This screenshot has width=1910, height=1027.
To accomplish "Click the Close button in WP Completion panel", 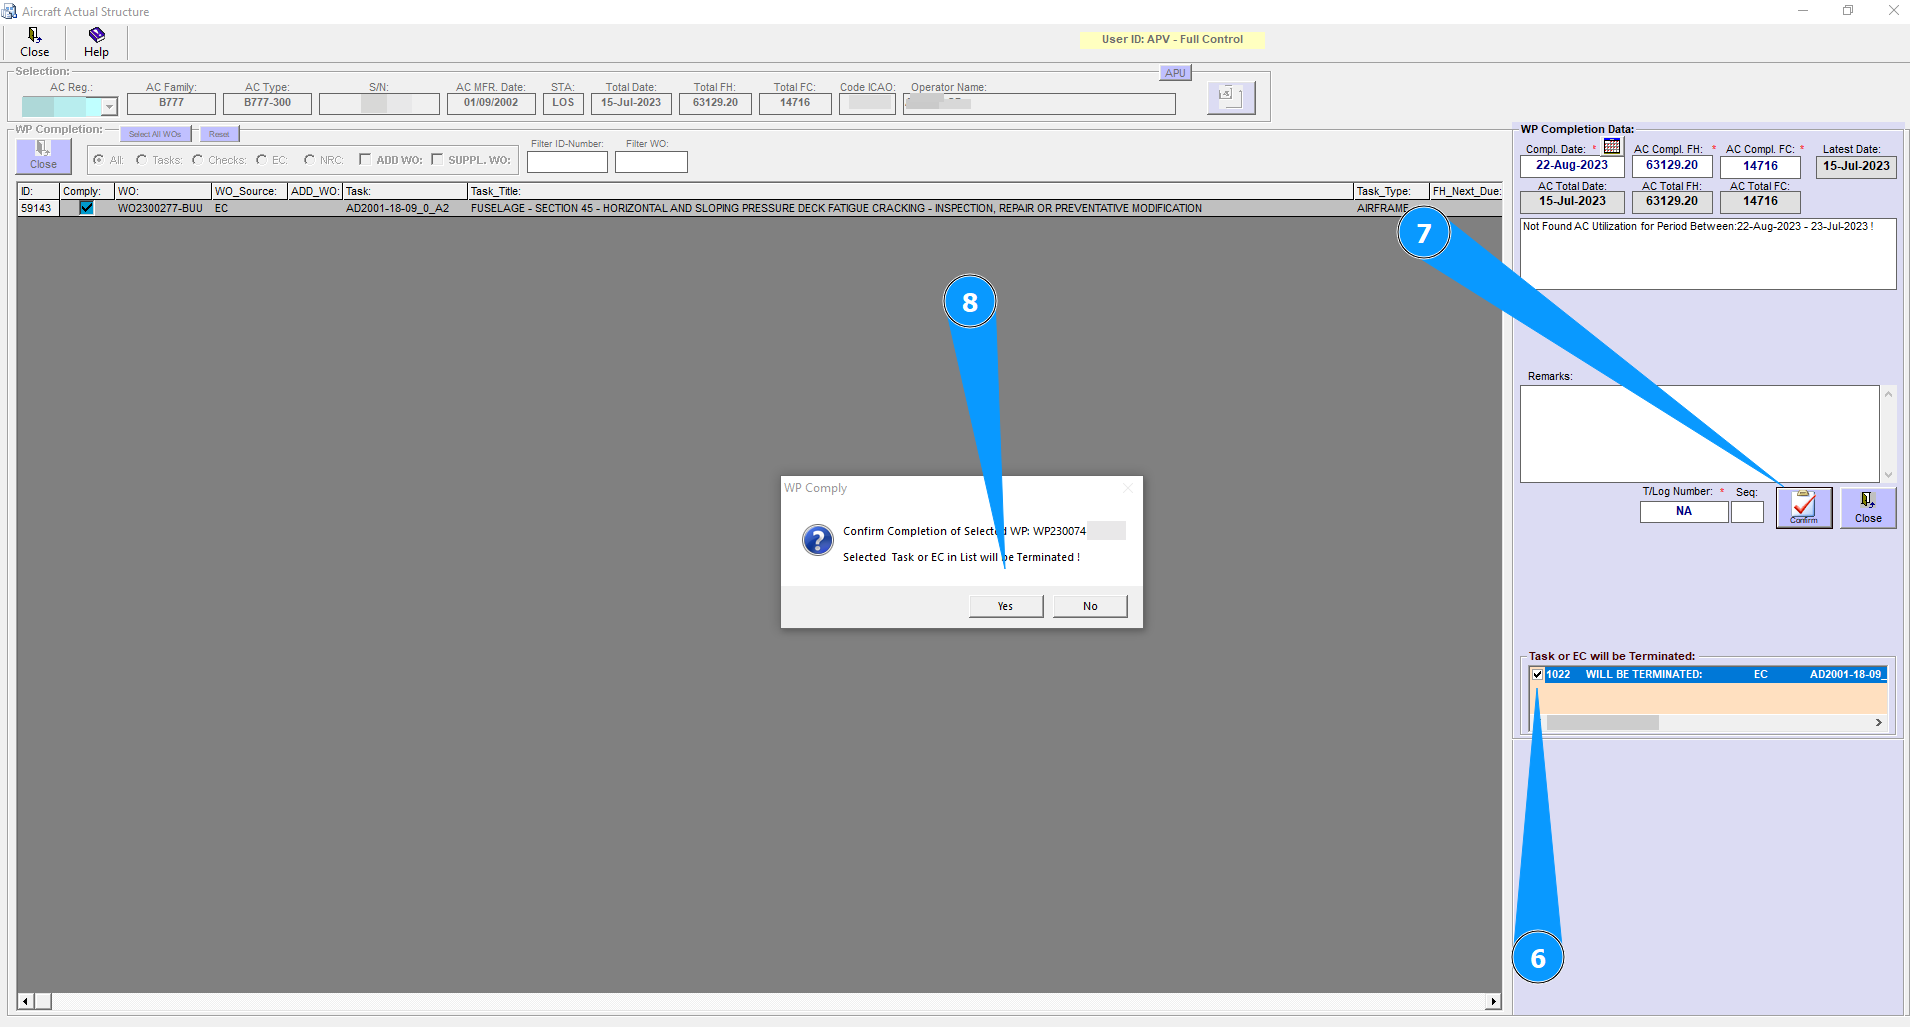I will point(43,155).
